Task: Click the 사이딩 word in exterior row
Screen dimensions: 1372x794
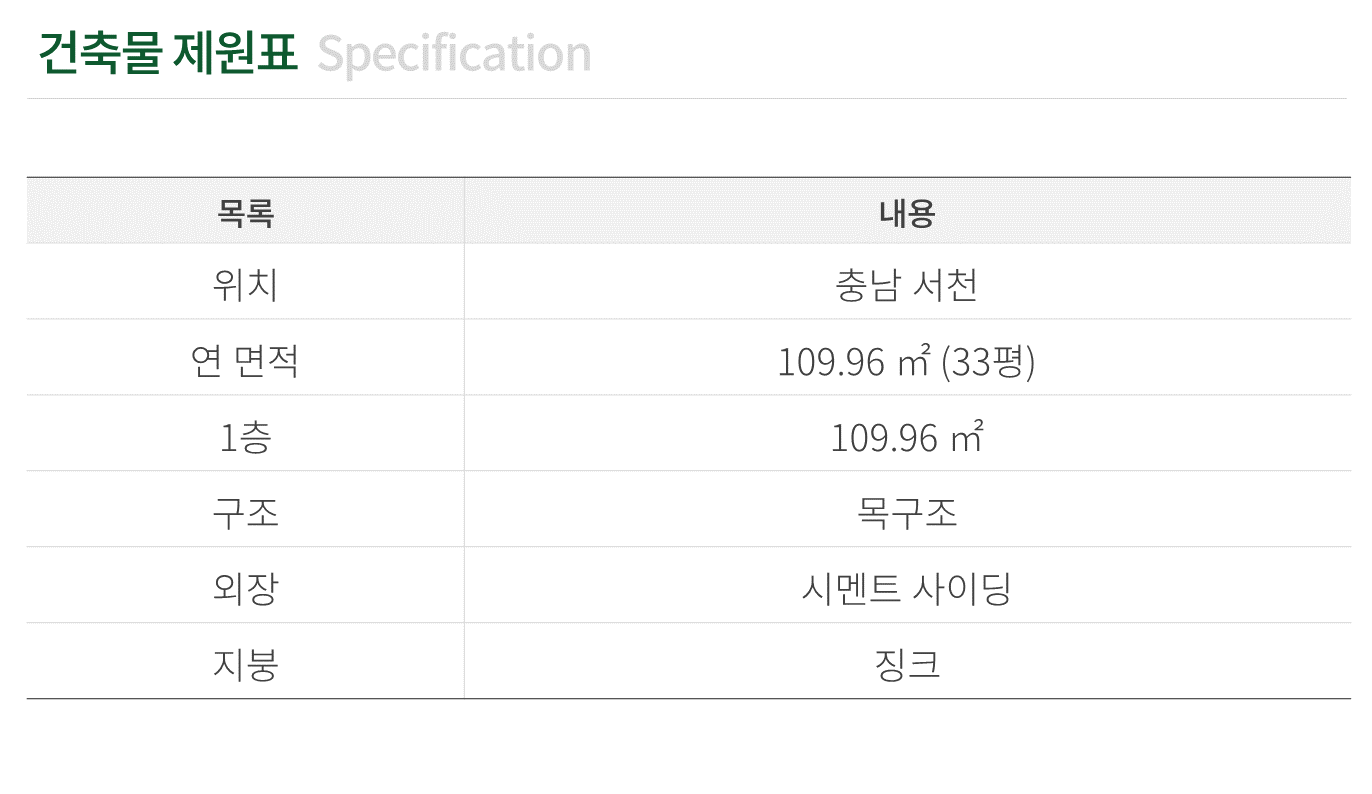Action: pyautogui.click(x=962, y=589)
